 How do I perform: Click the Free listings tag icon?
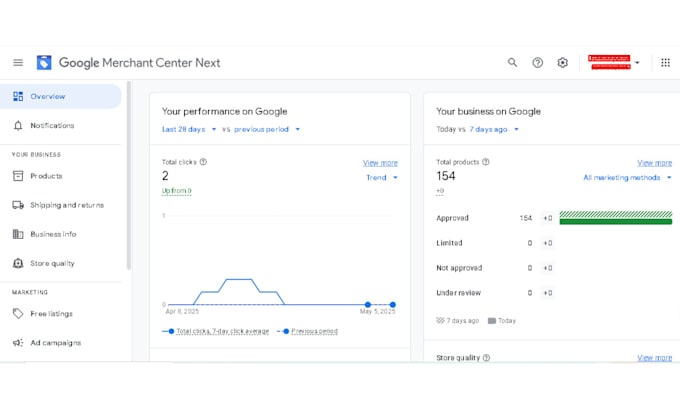(18, 314)
